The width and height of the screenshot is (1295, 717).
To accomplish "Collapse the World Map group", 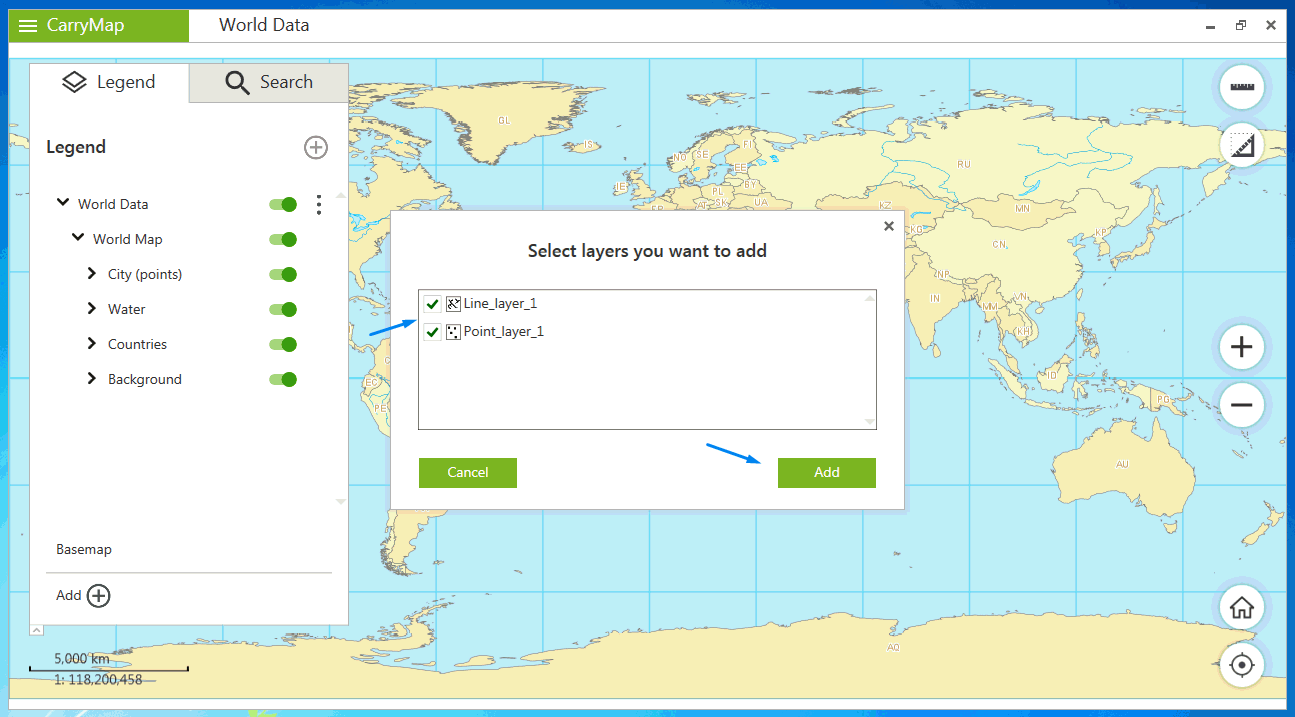I will coord(78,239).
